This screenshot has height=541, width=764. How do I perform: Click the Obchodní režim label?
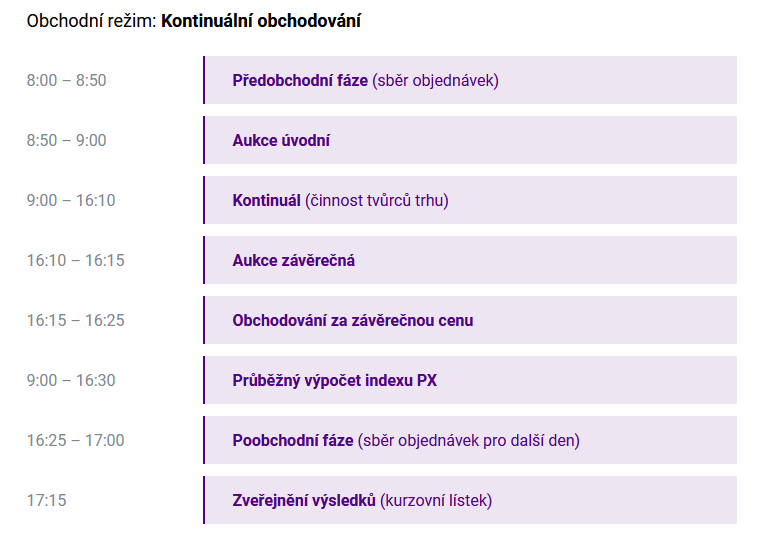point(91,21)
